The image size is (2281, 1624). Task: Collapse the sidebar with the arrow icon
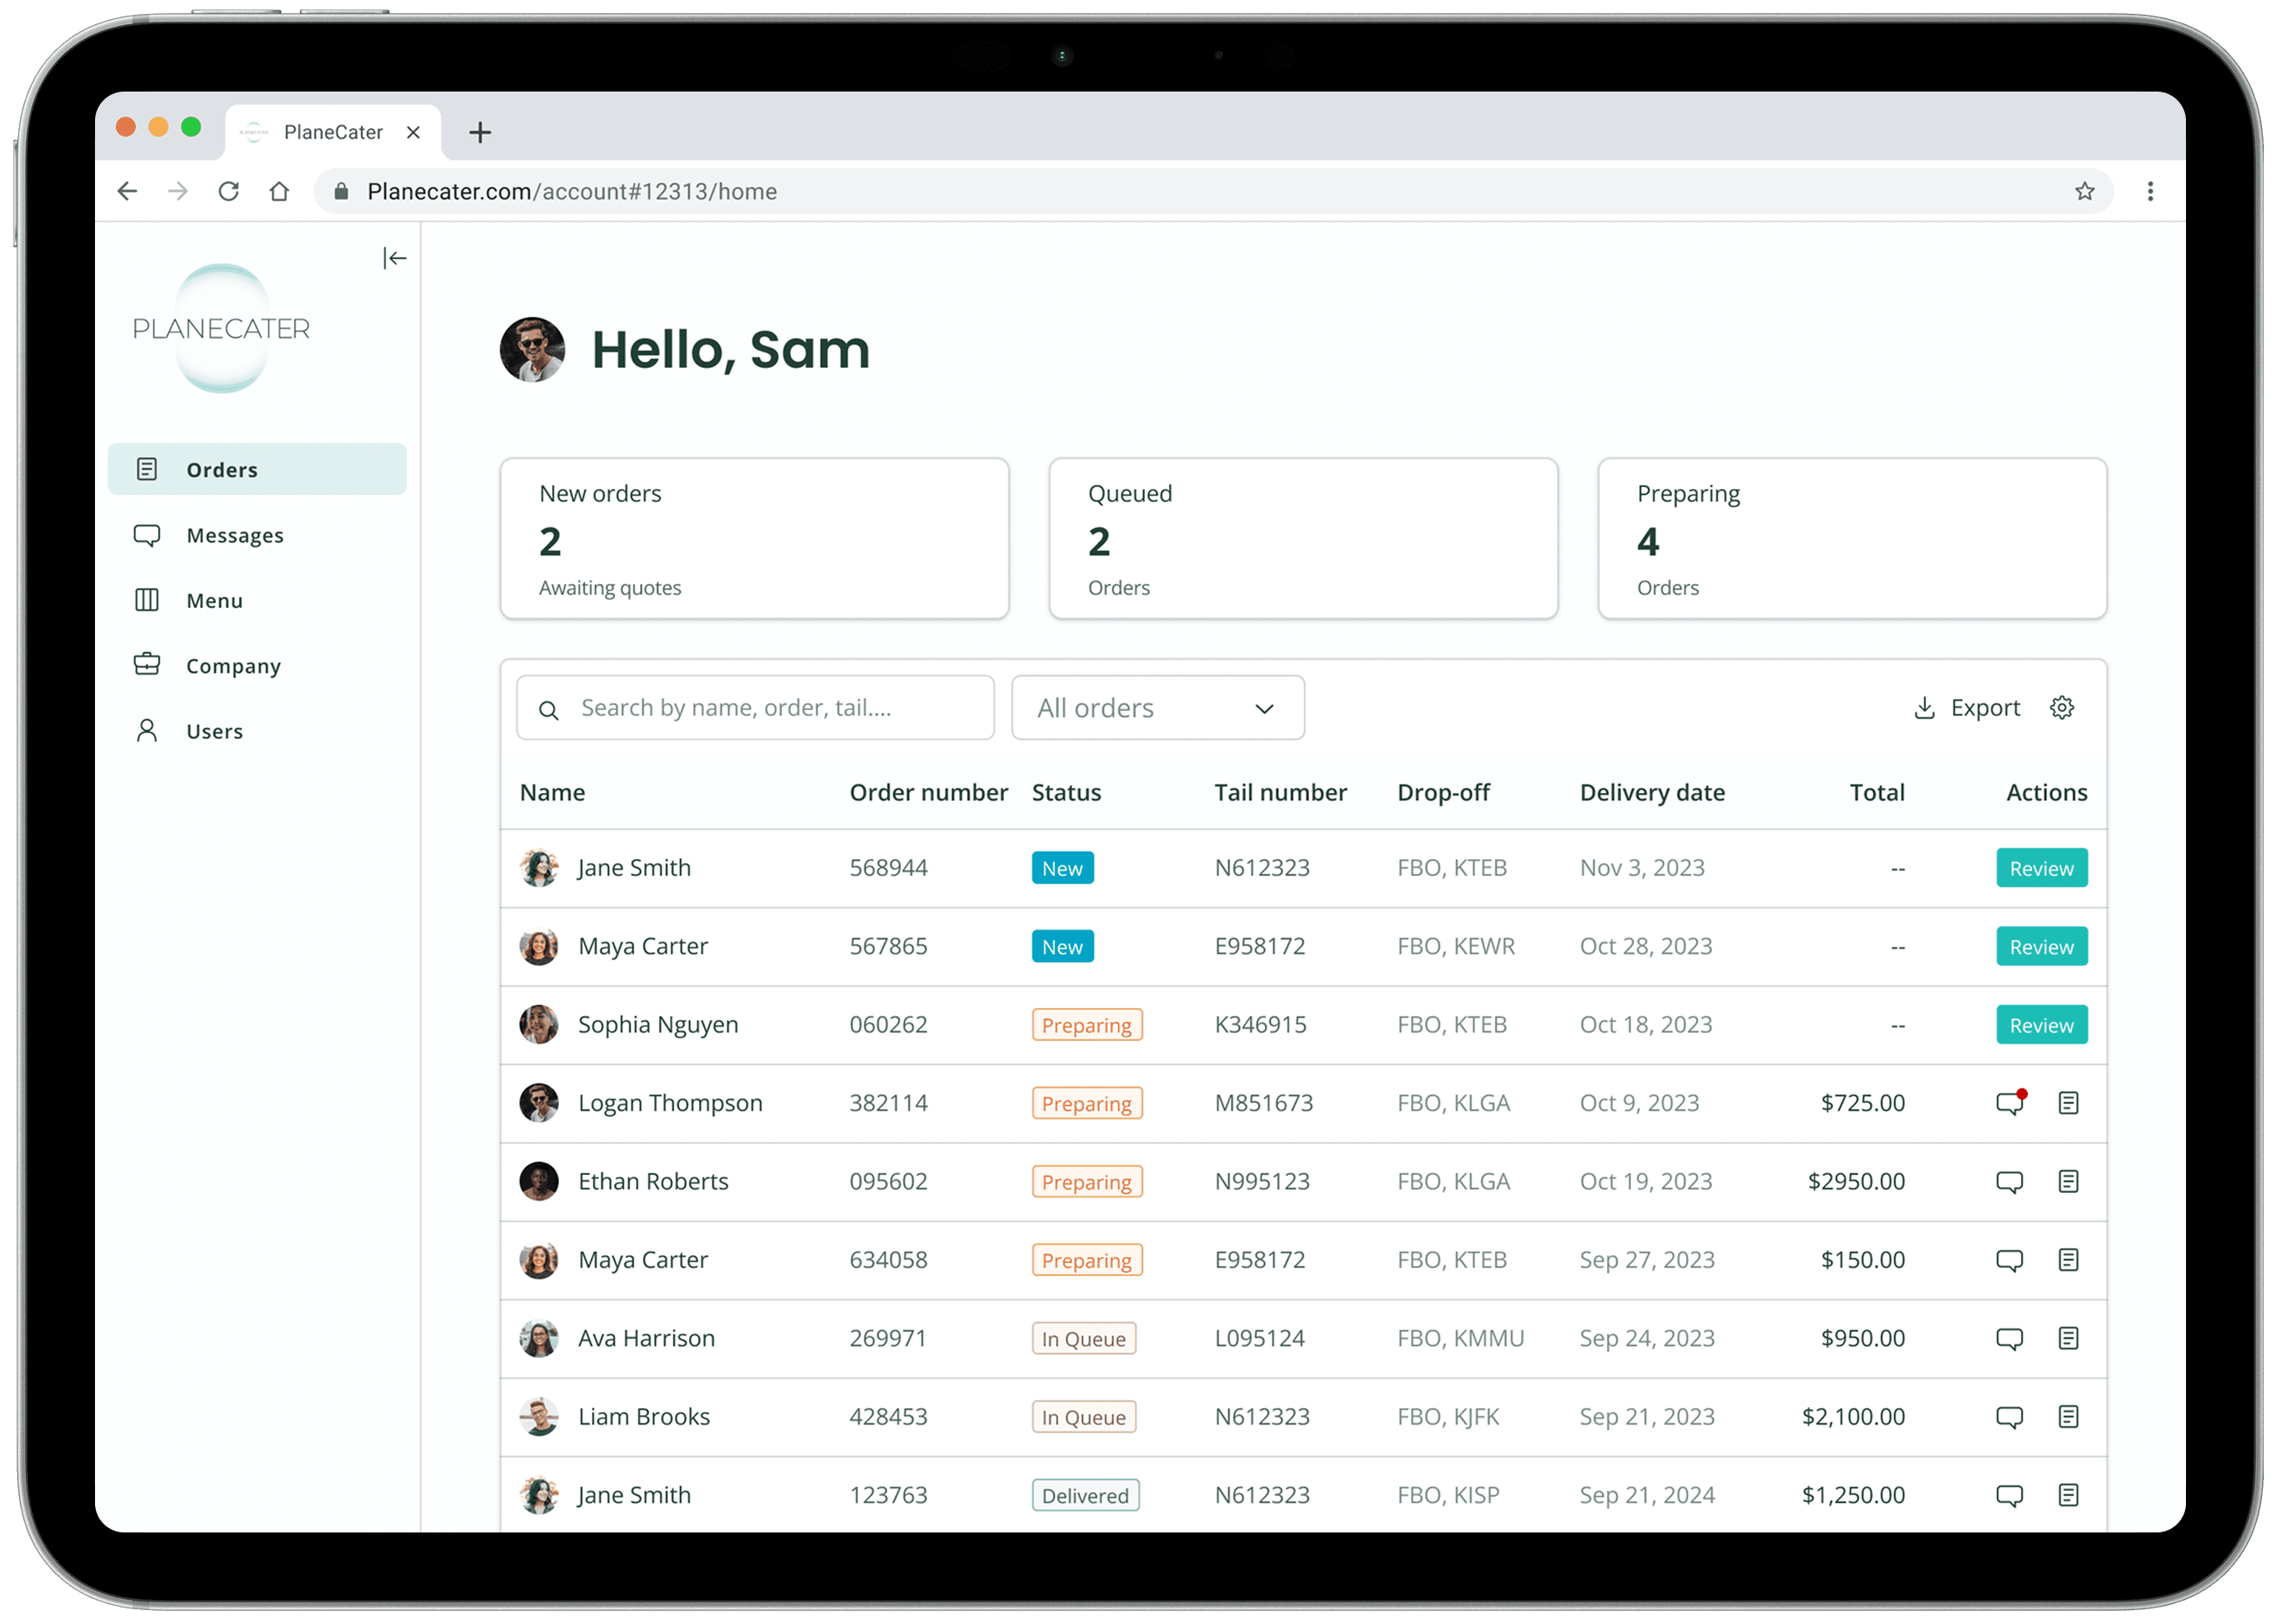point(394,259)
